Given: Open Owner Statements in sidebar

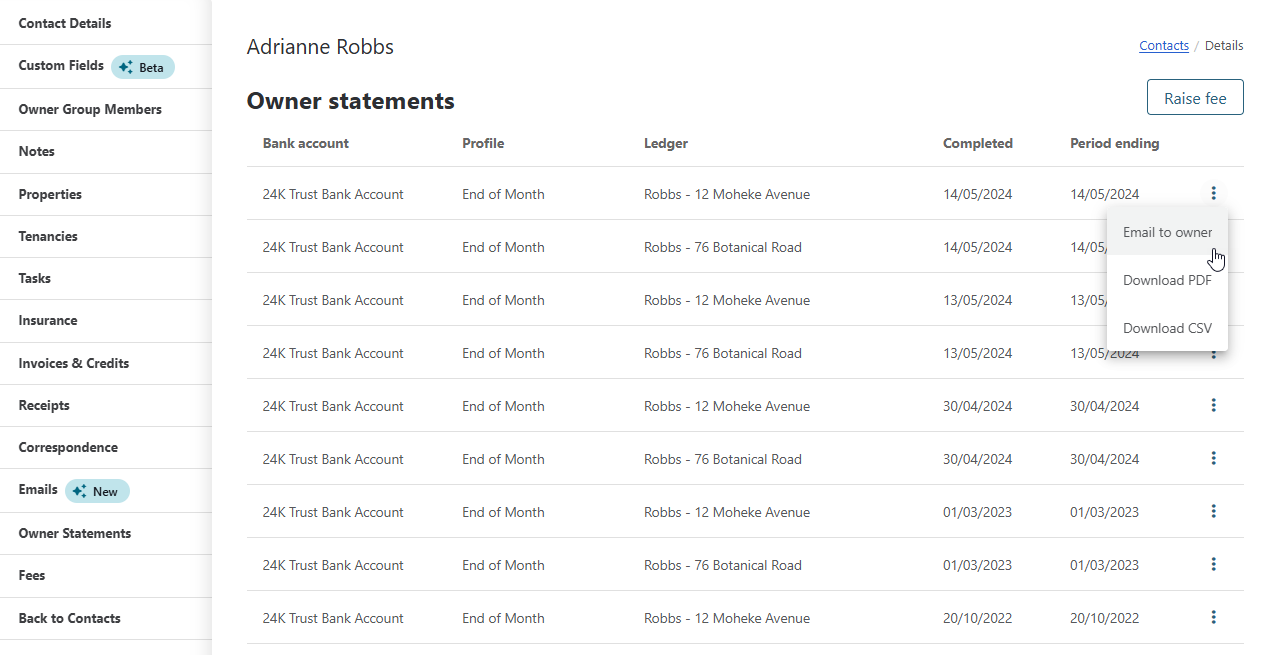Looking at the screenshot, I should point(75,533).
